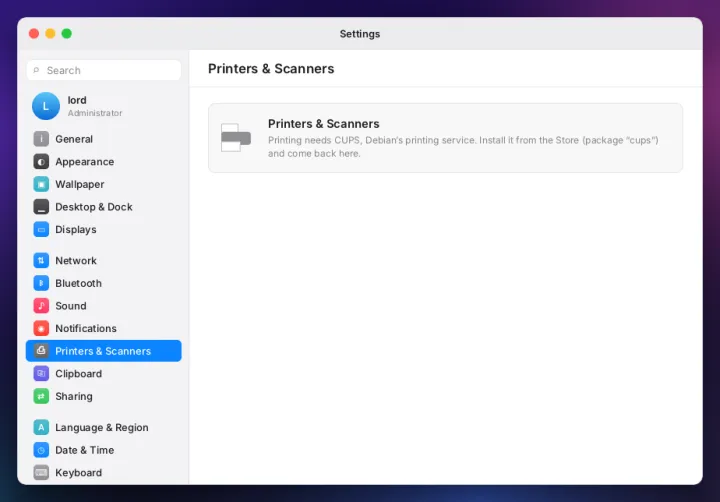Click the Wallpaper icon in sidebar

point(41,184)
